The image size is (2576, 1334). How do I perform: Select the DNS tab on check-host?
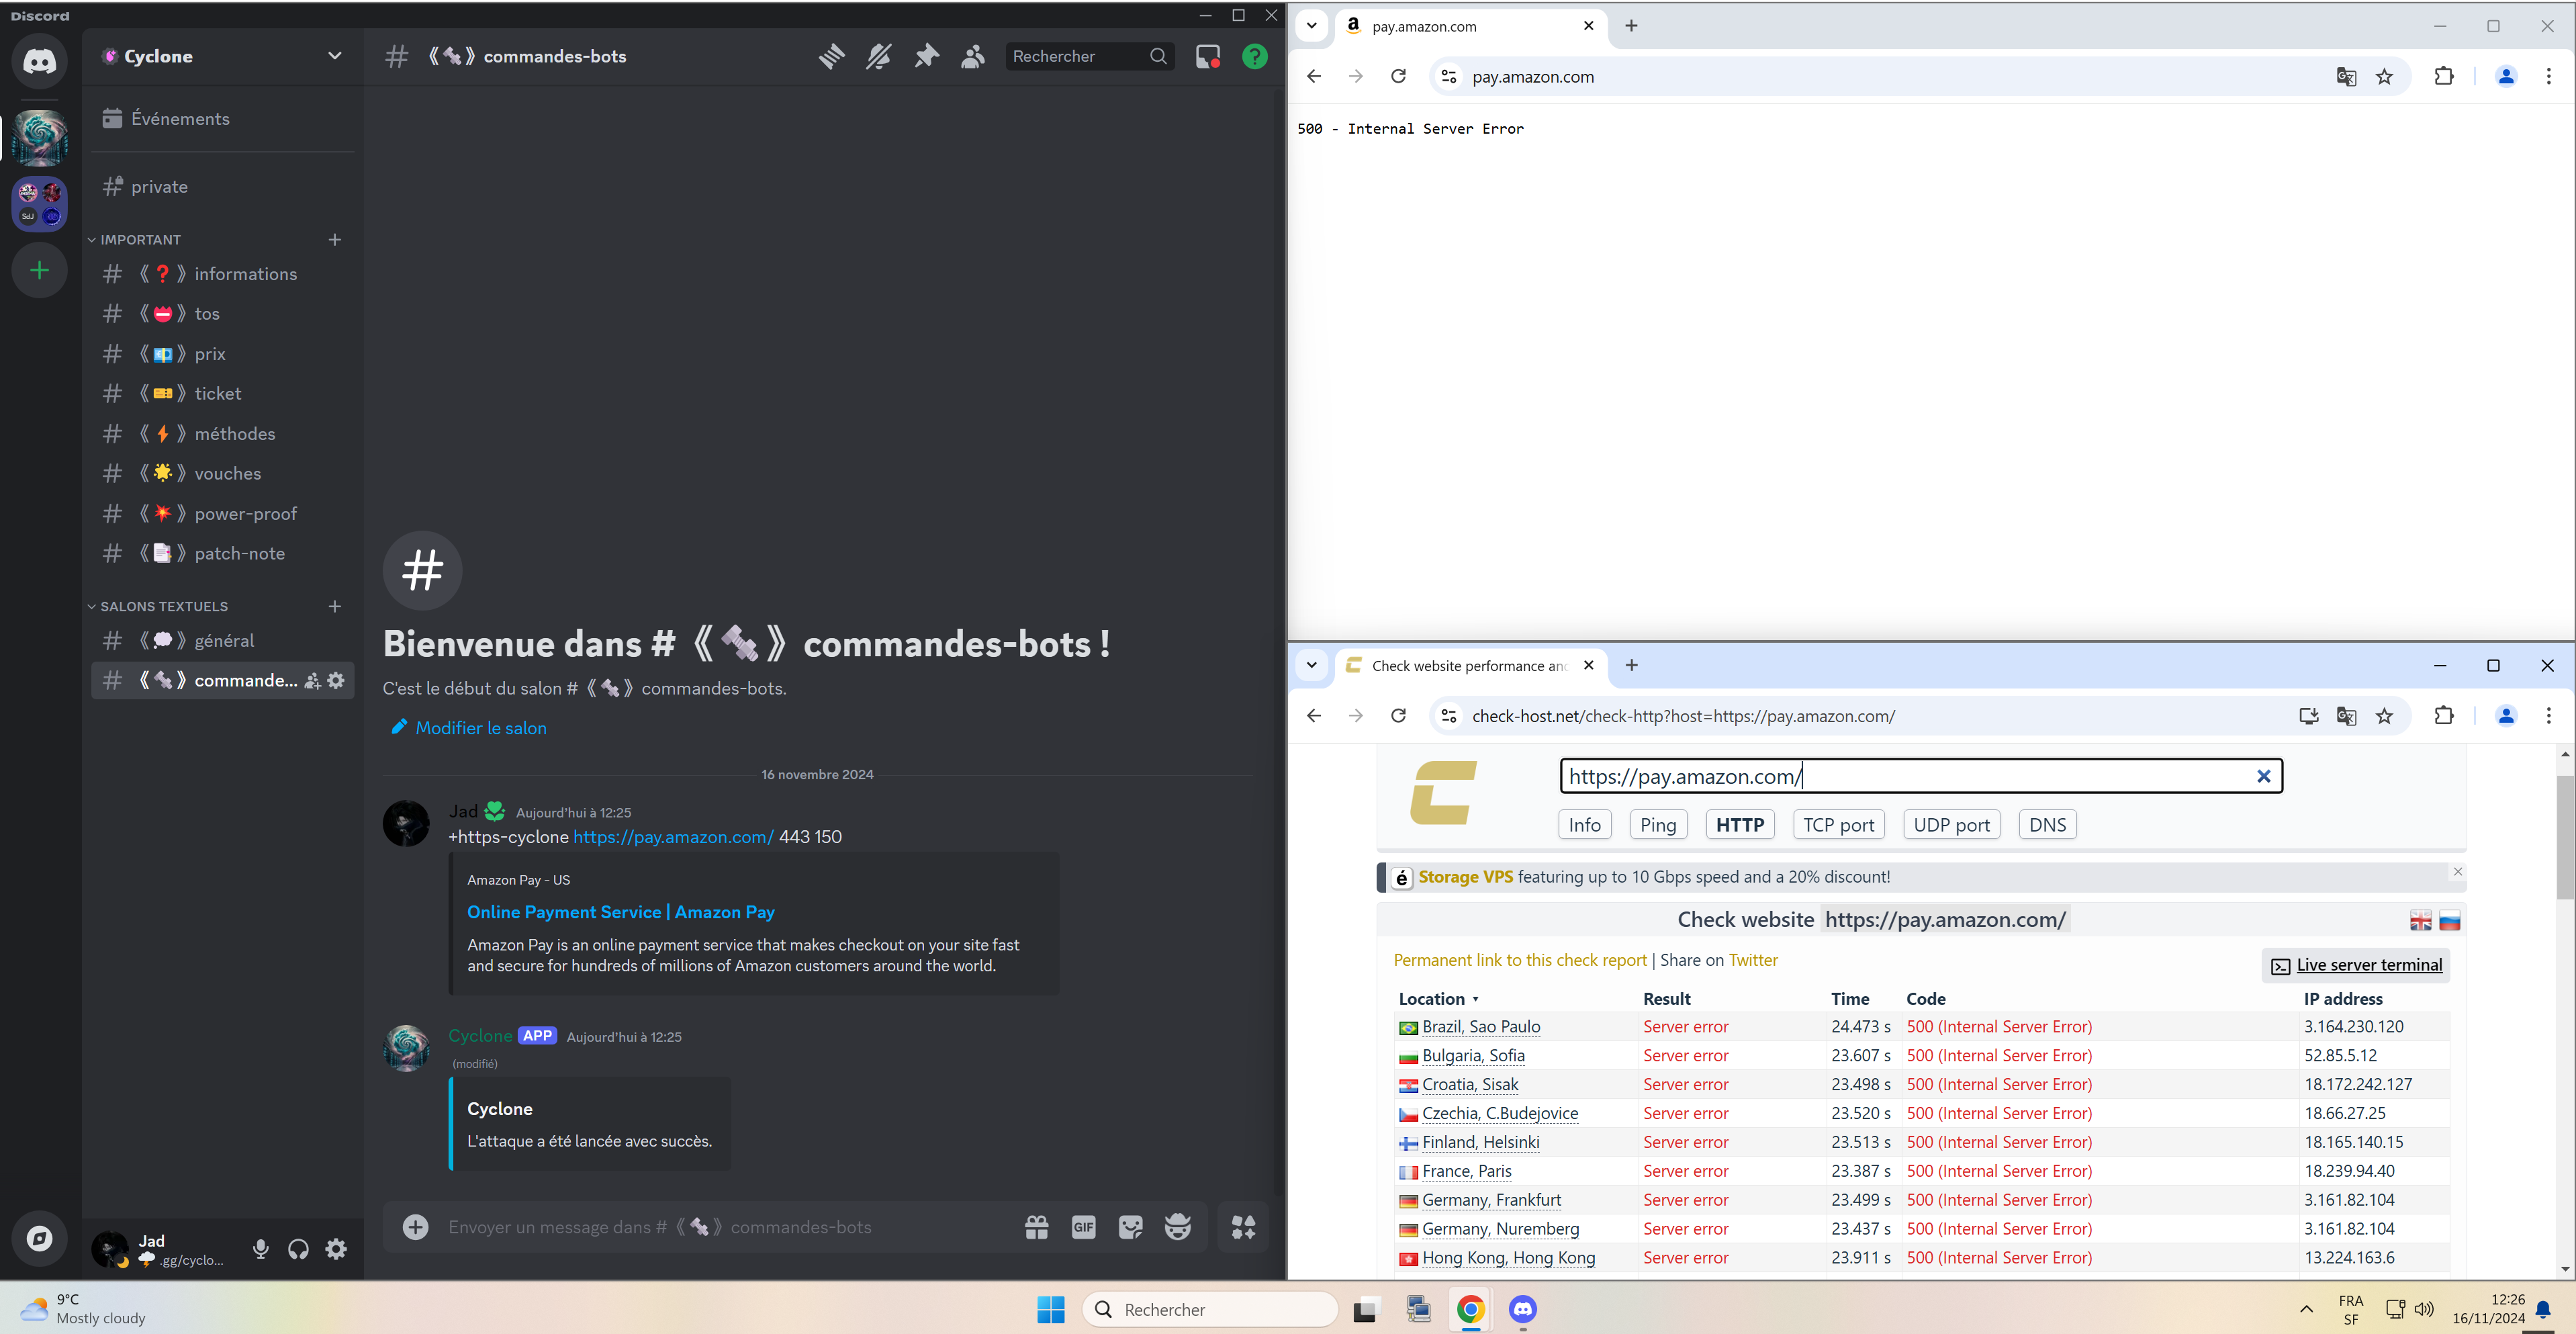pos(2046,825)
